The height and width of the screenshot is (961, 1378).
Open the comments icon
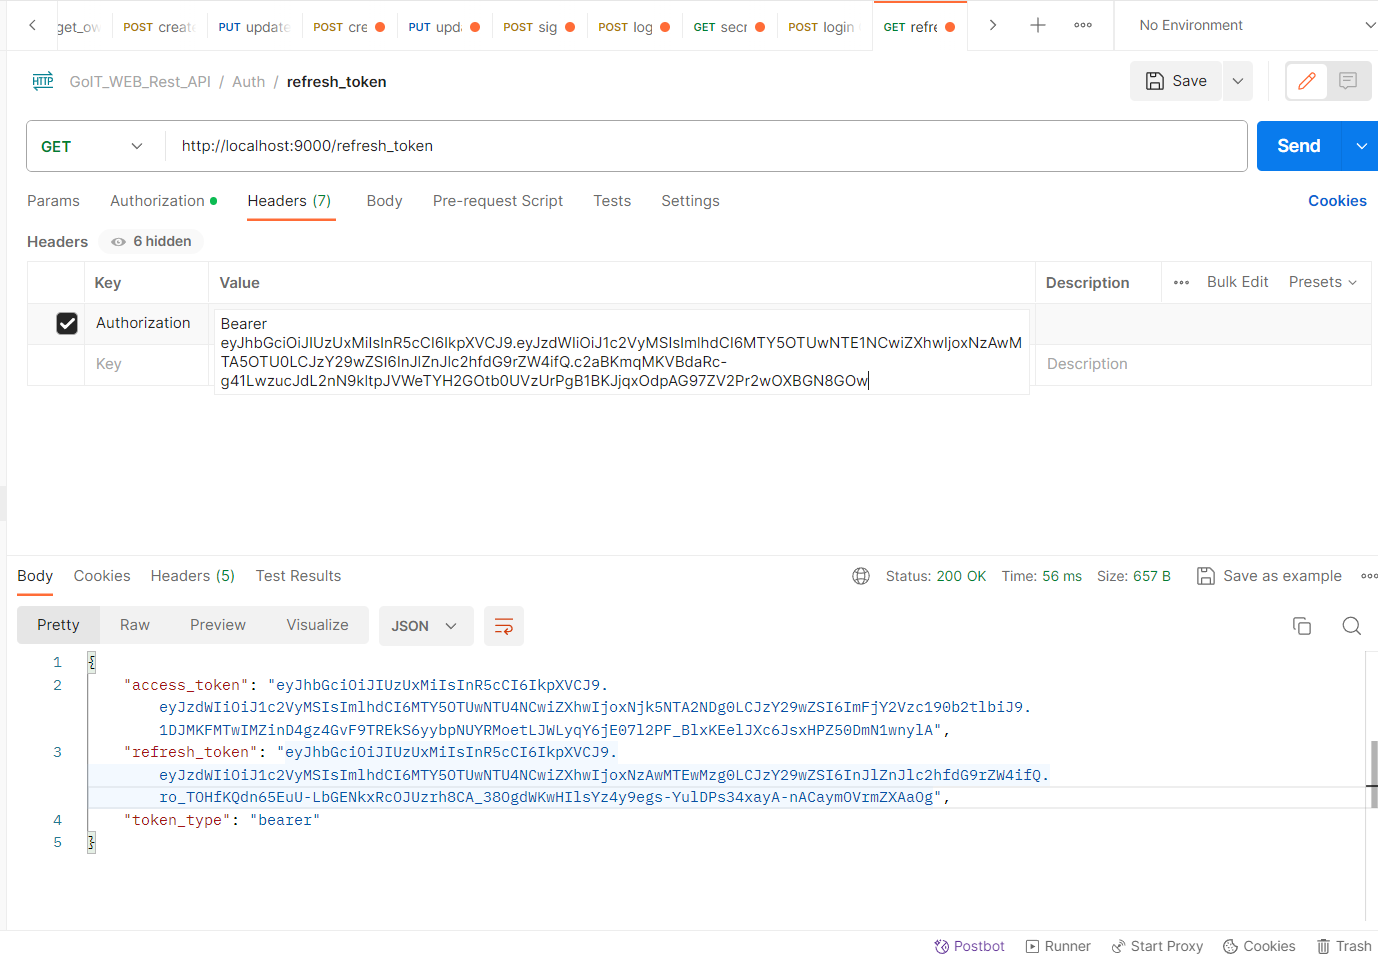[x=1348, y=81]
